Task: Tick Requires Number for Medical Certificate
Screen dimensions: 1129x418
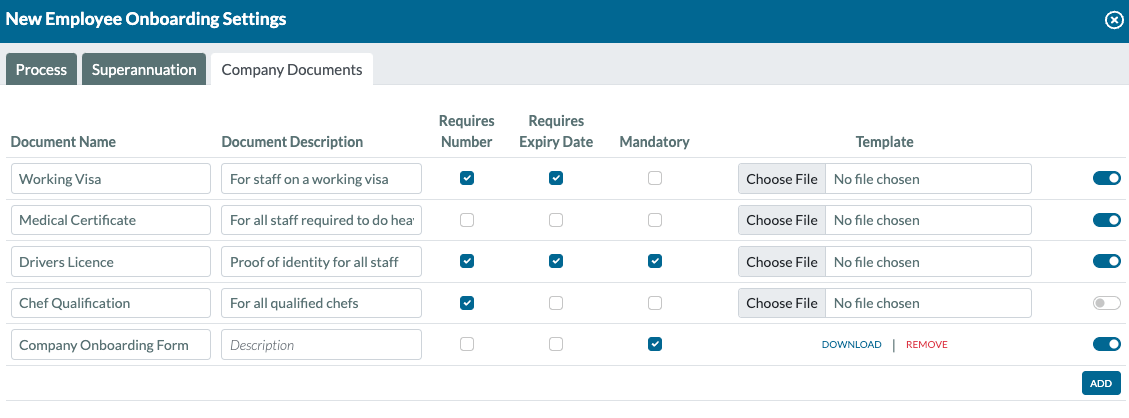Action: point(467,220)
